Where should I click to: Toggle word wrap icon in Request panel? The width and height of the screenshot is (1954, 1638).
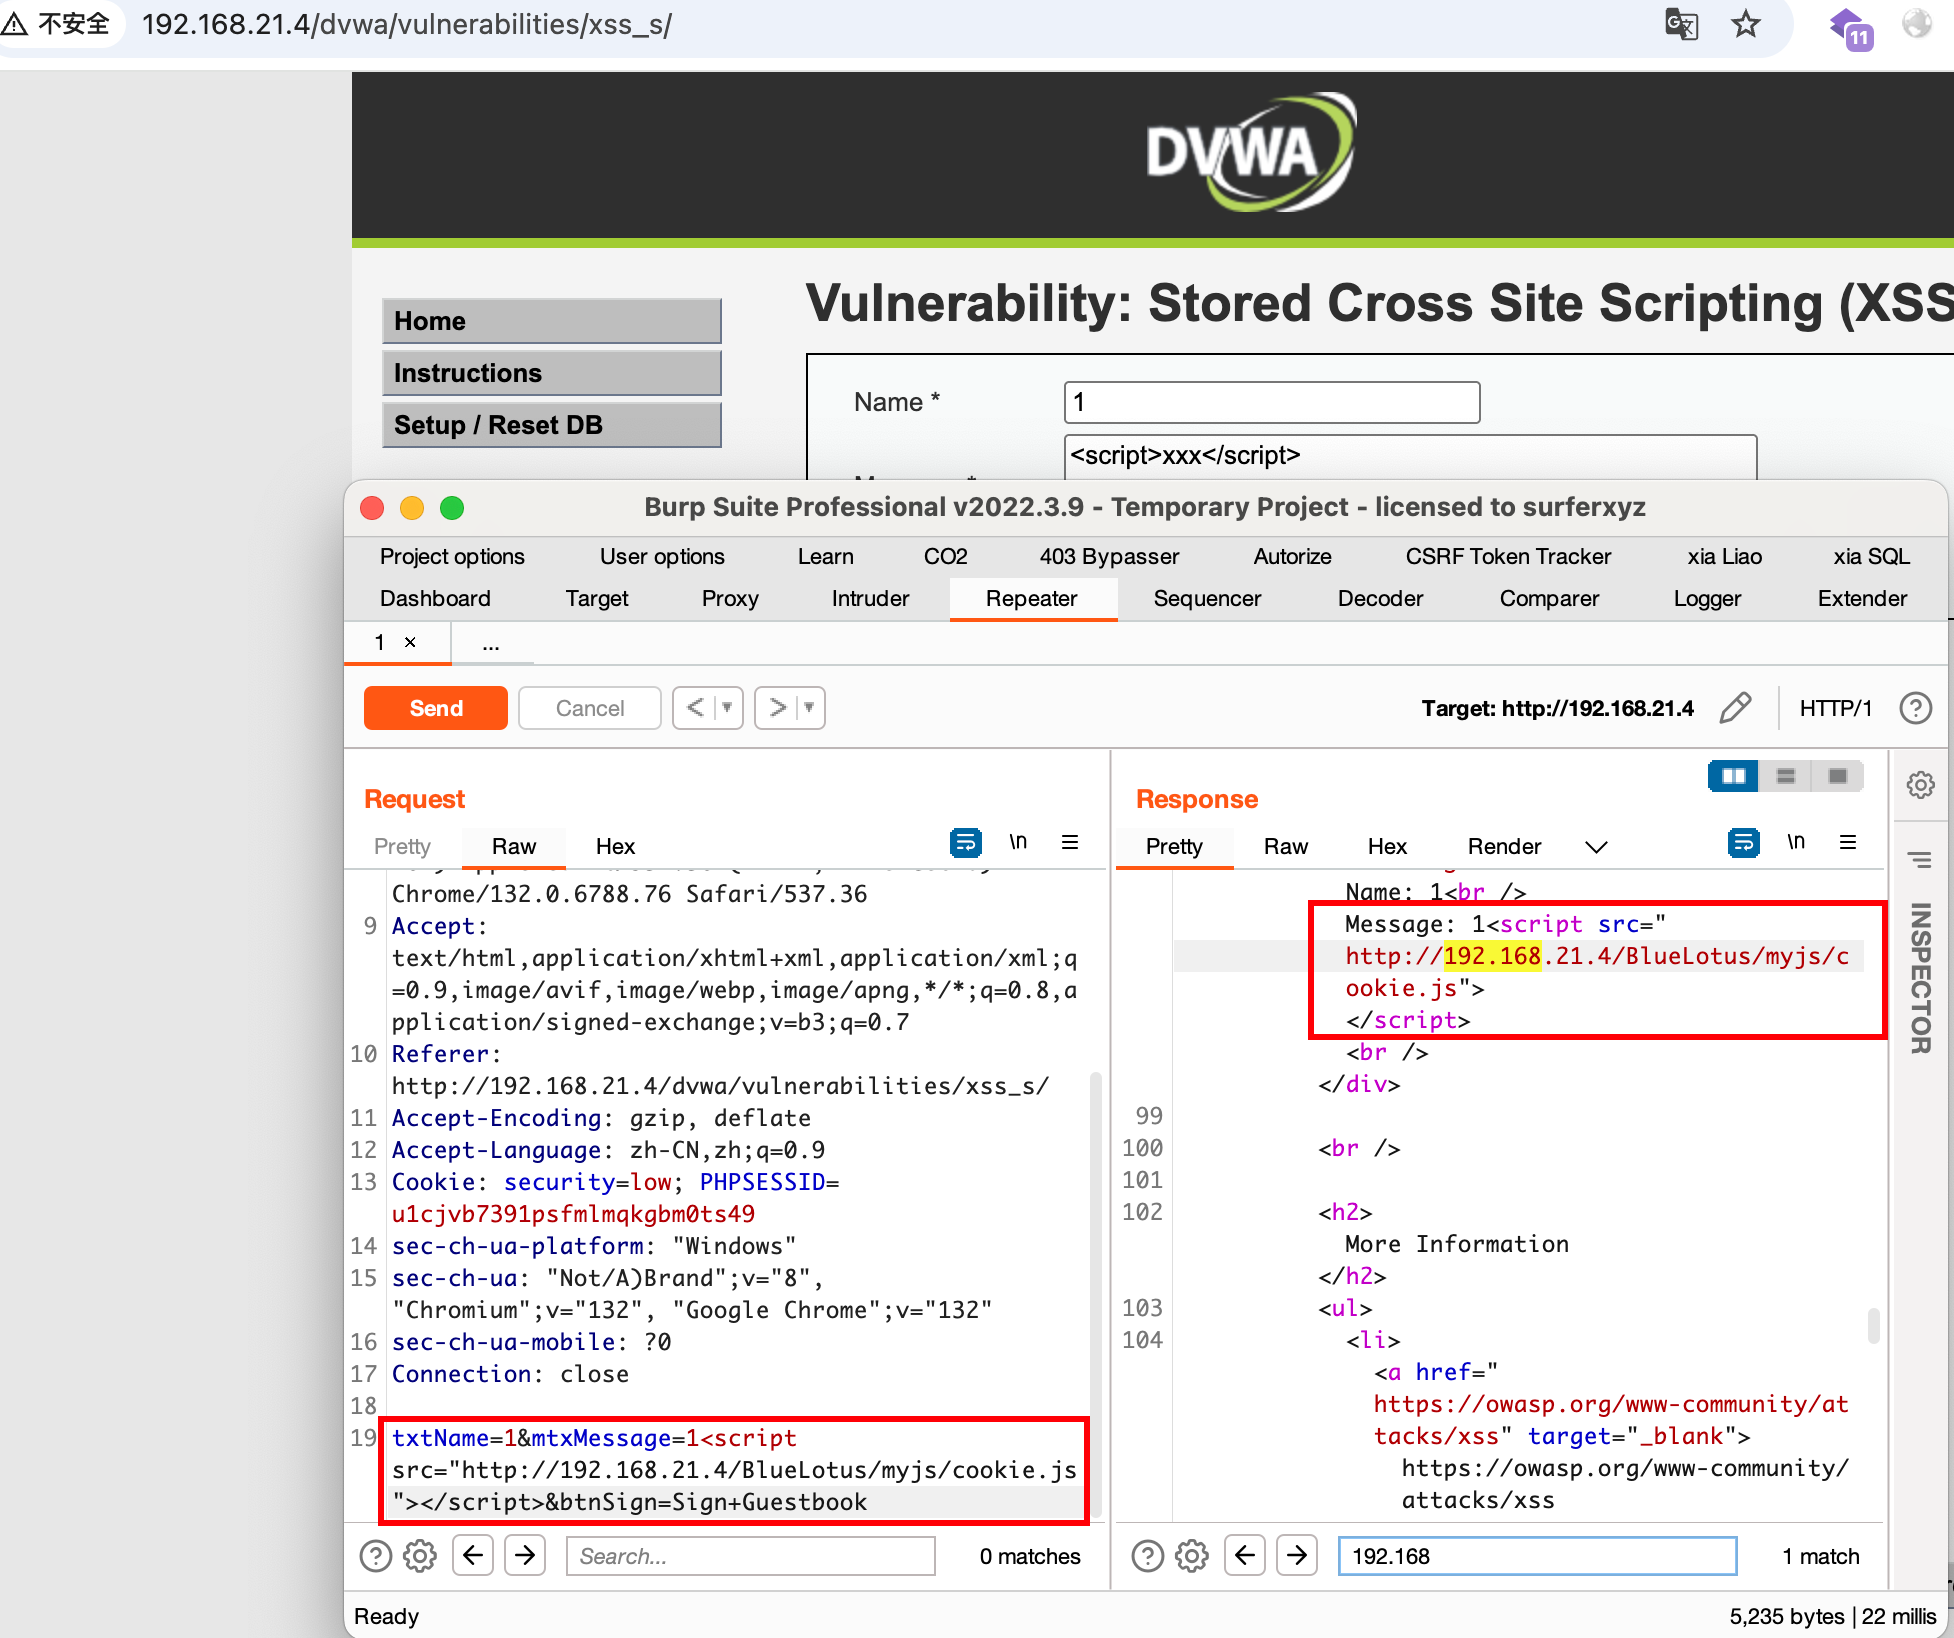point(965,843)
